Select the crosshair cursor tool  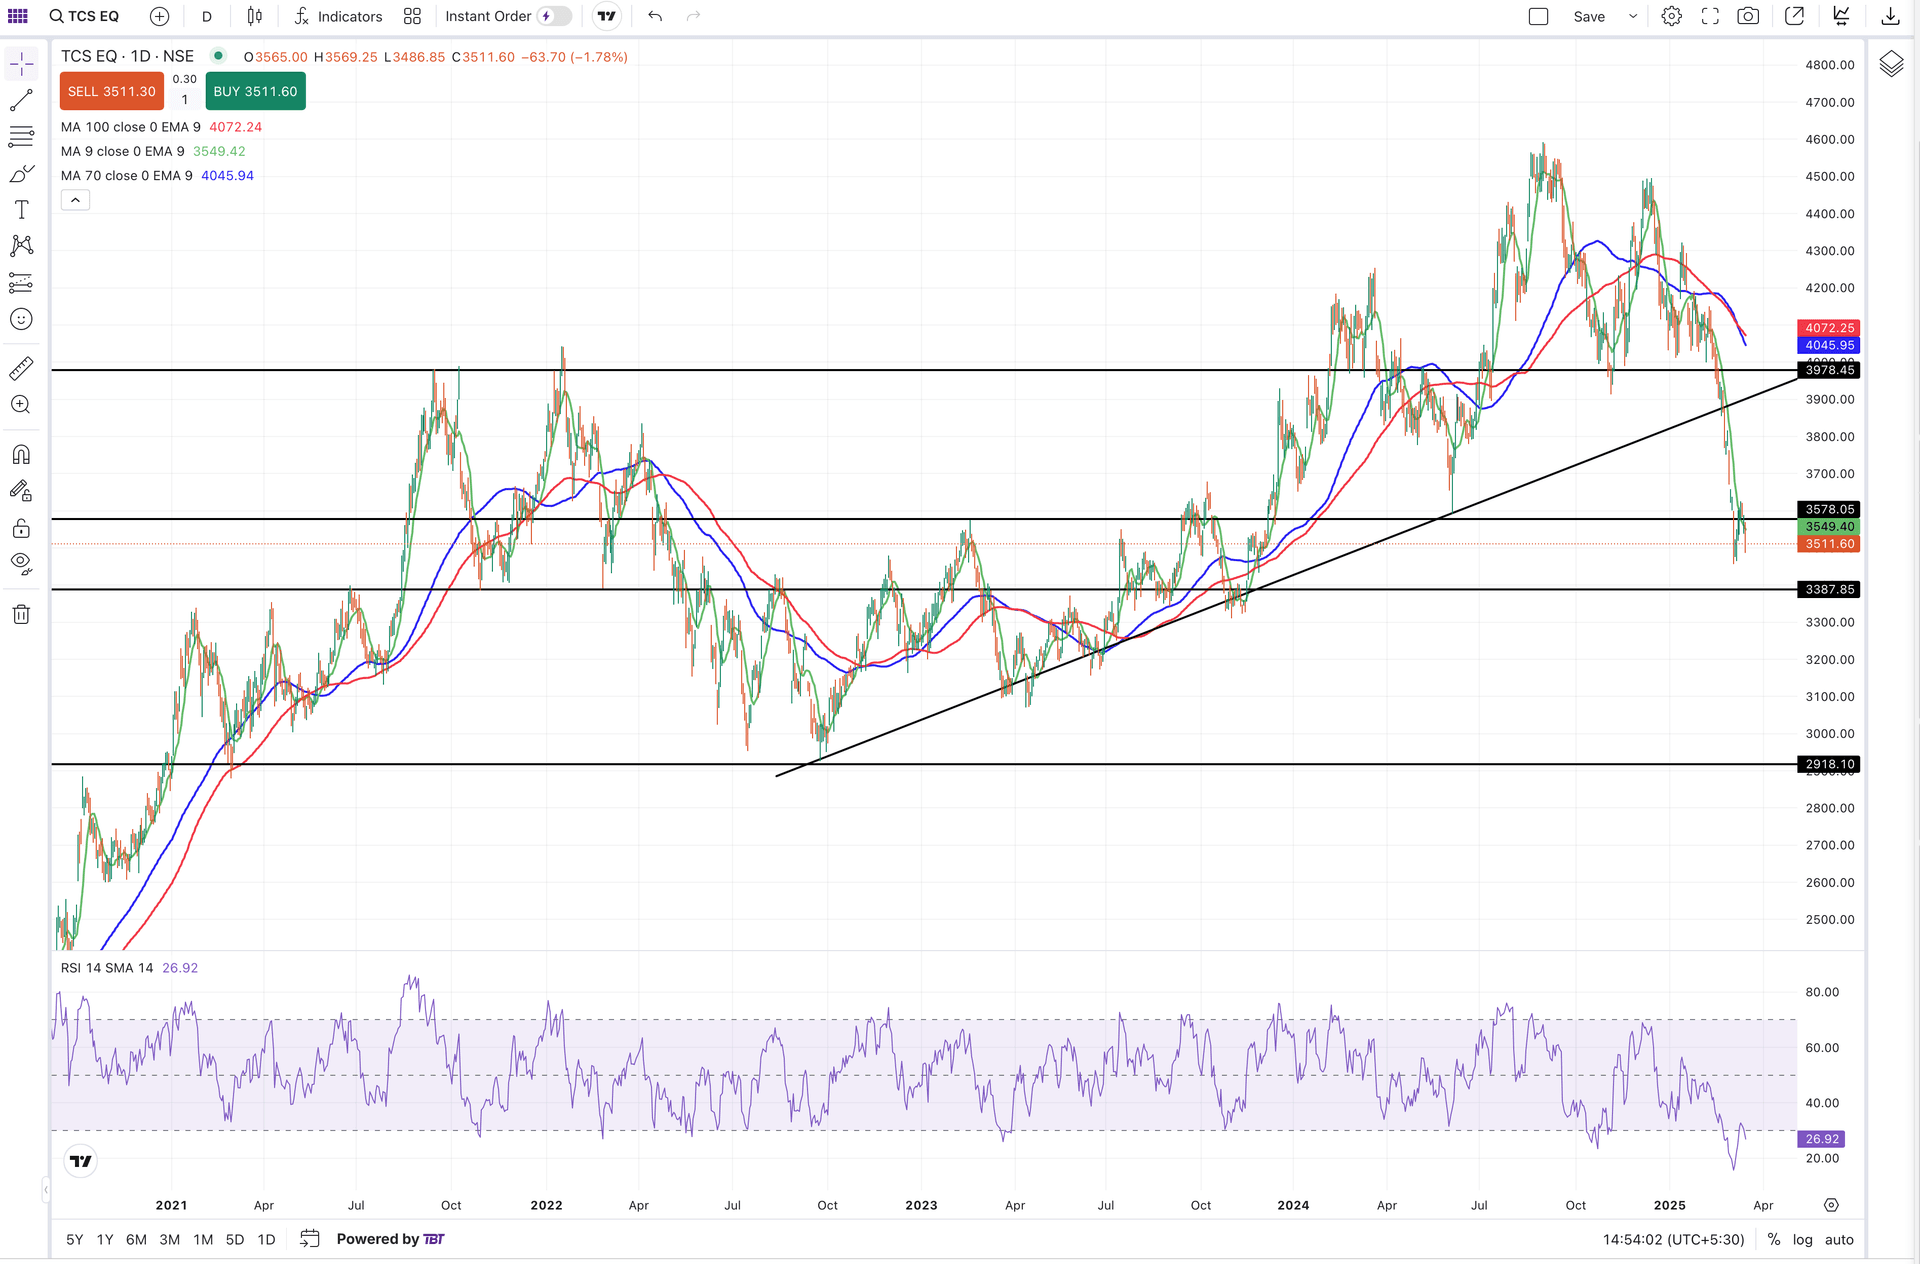point(21,64)
